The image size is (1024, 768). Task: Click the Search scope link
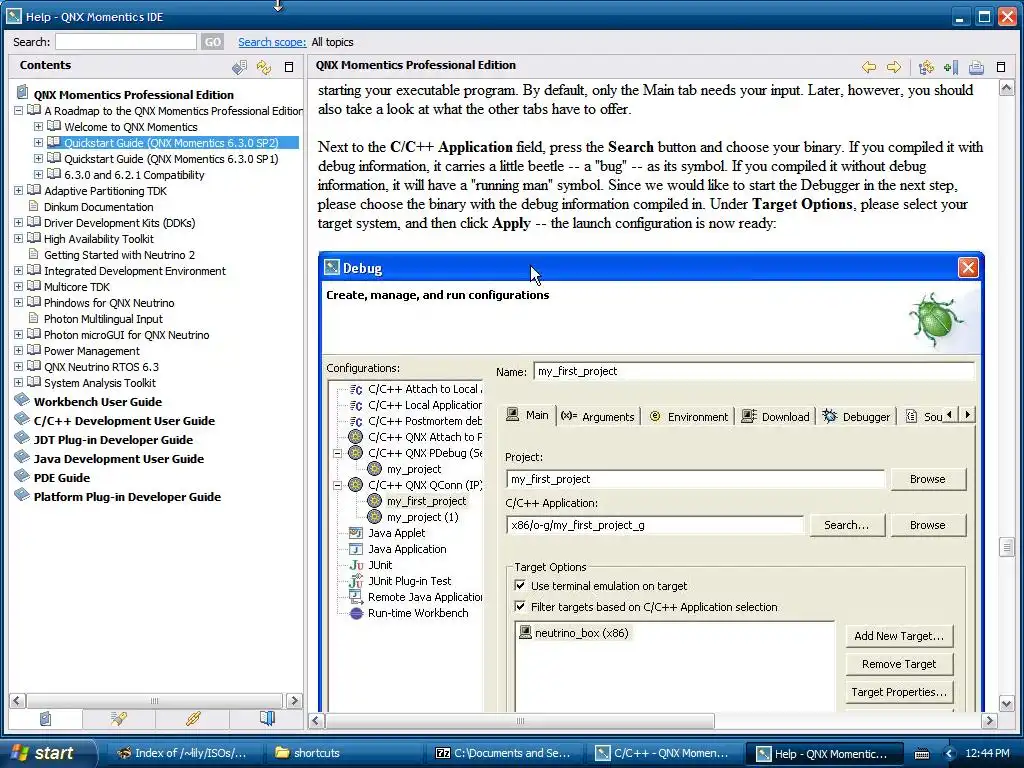[272, 42]
